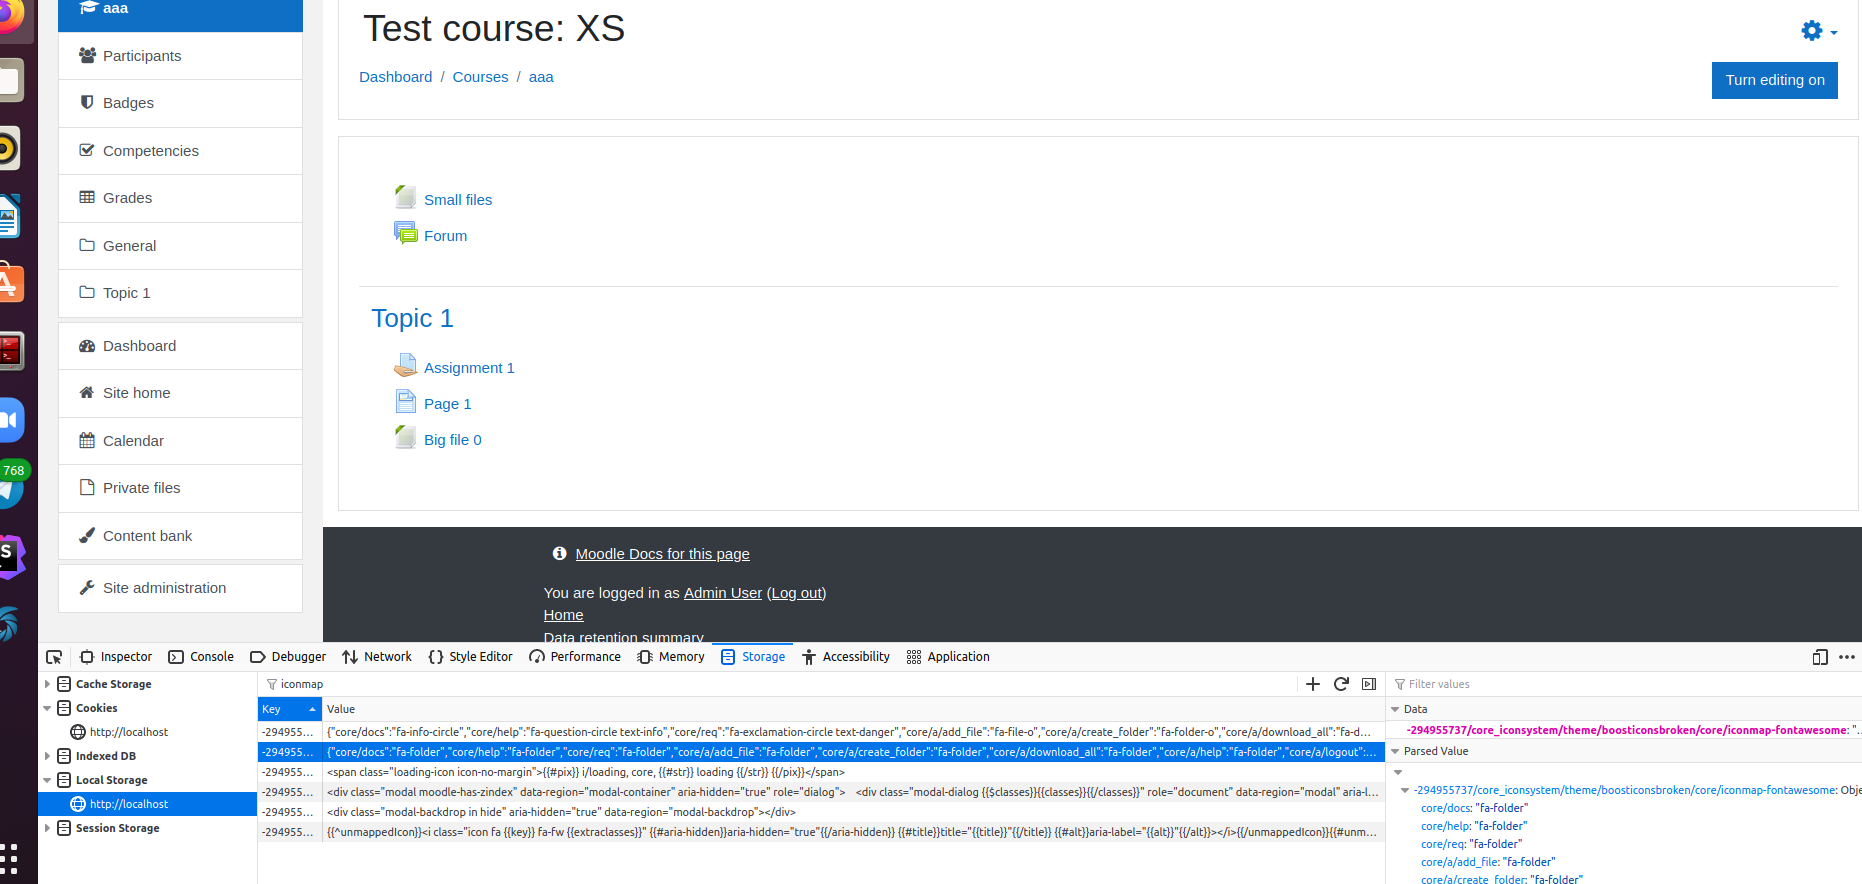Image resolution: width=1862 pixels, height=884 pixels.
Task: Switch to the Accessibility devtools tab
Action: (846, 657)
